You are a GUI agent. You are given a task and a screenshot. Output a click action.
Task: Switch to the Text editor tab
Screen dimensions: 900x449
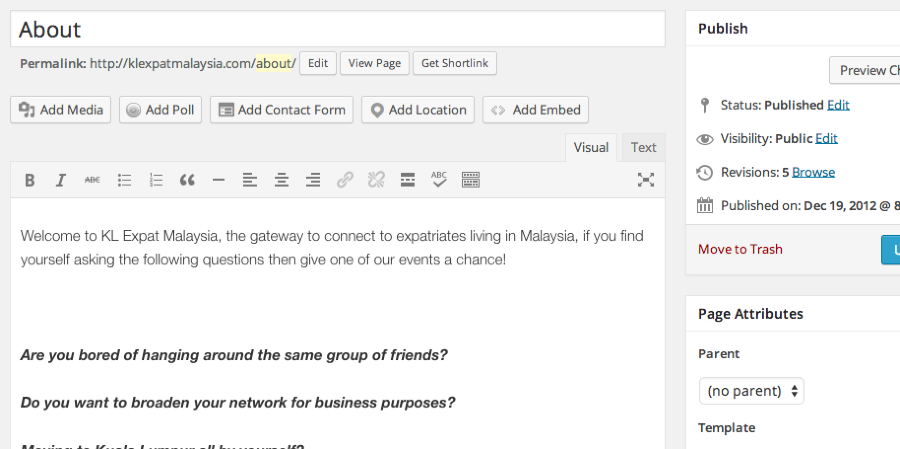pyautogui.click(x=643, y=148)
